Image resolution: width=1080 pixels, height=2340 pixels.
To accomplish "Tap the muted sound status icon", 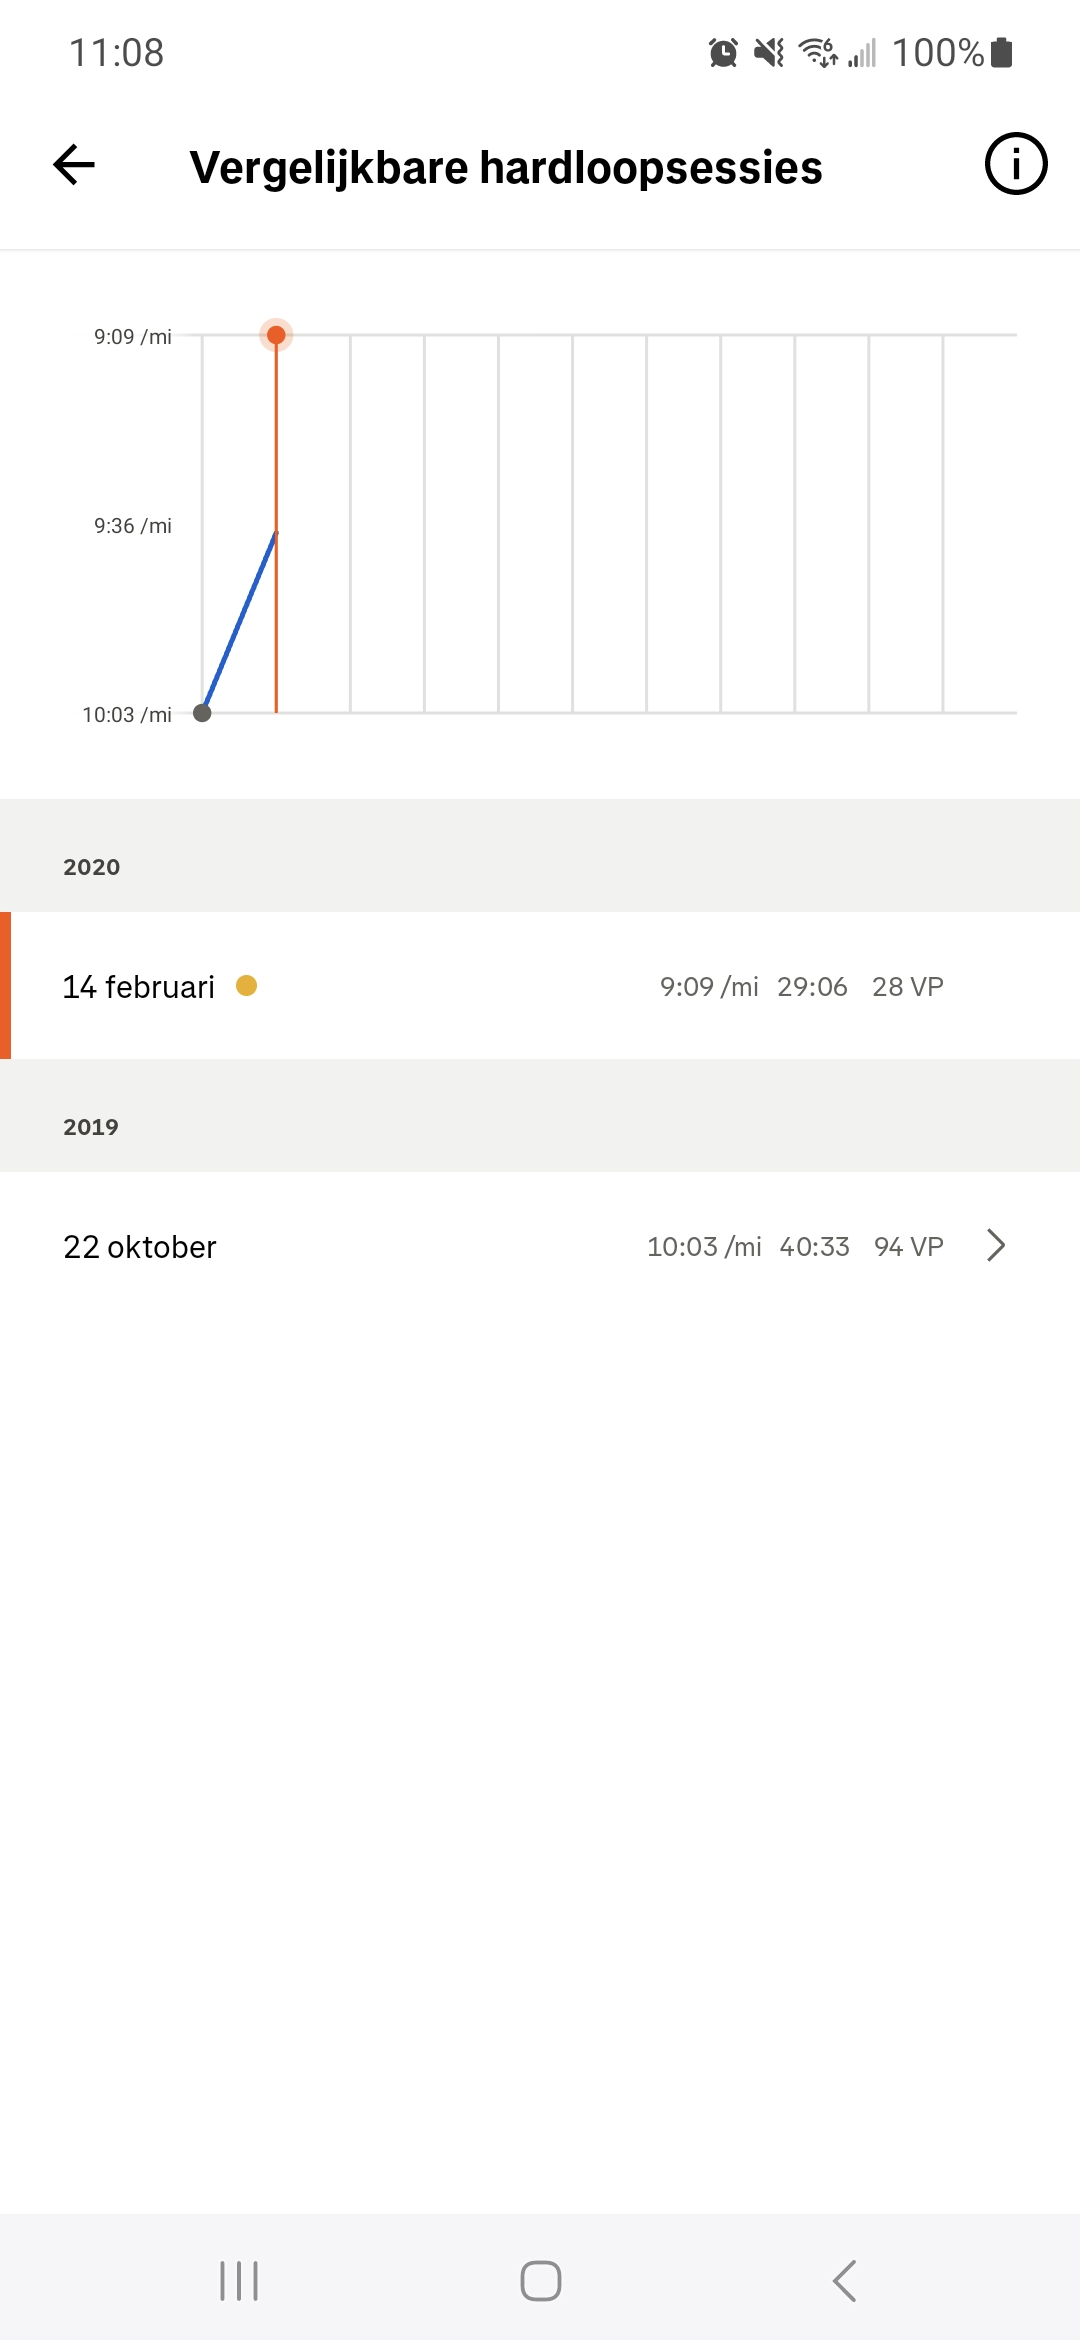I will click(769, 52).
